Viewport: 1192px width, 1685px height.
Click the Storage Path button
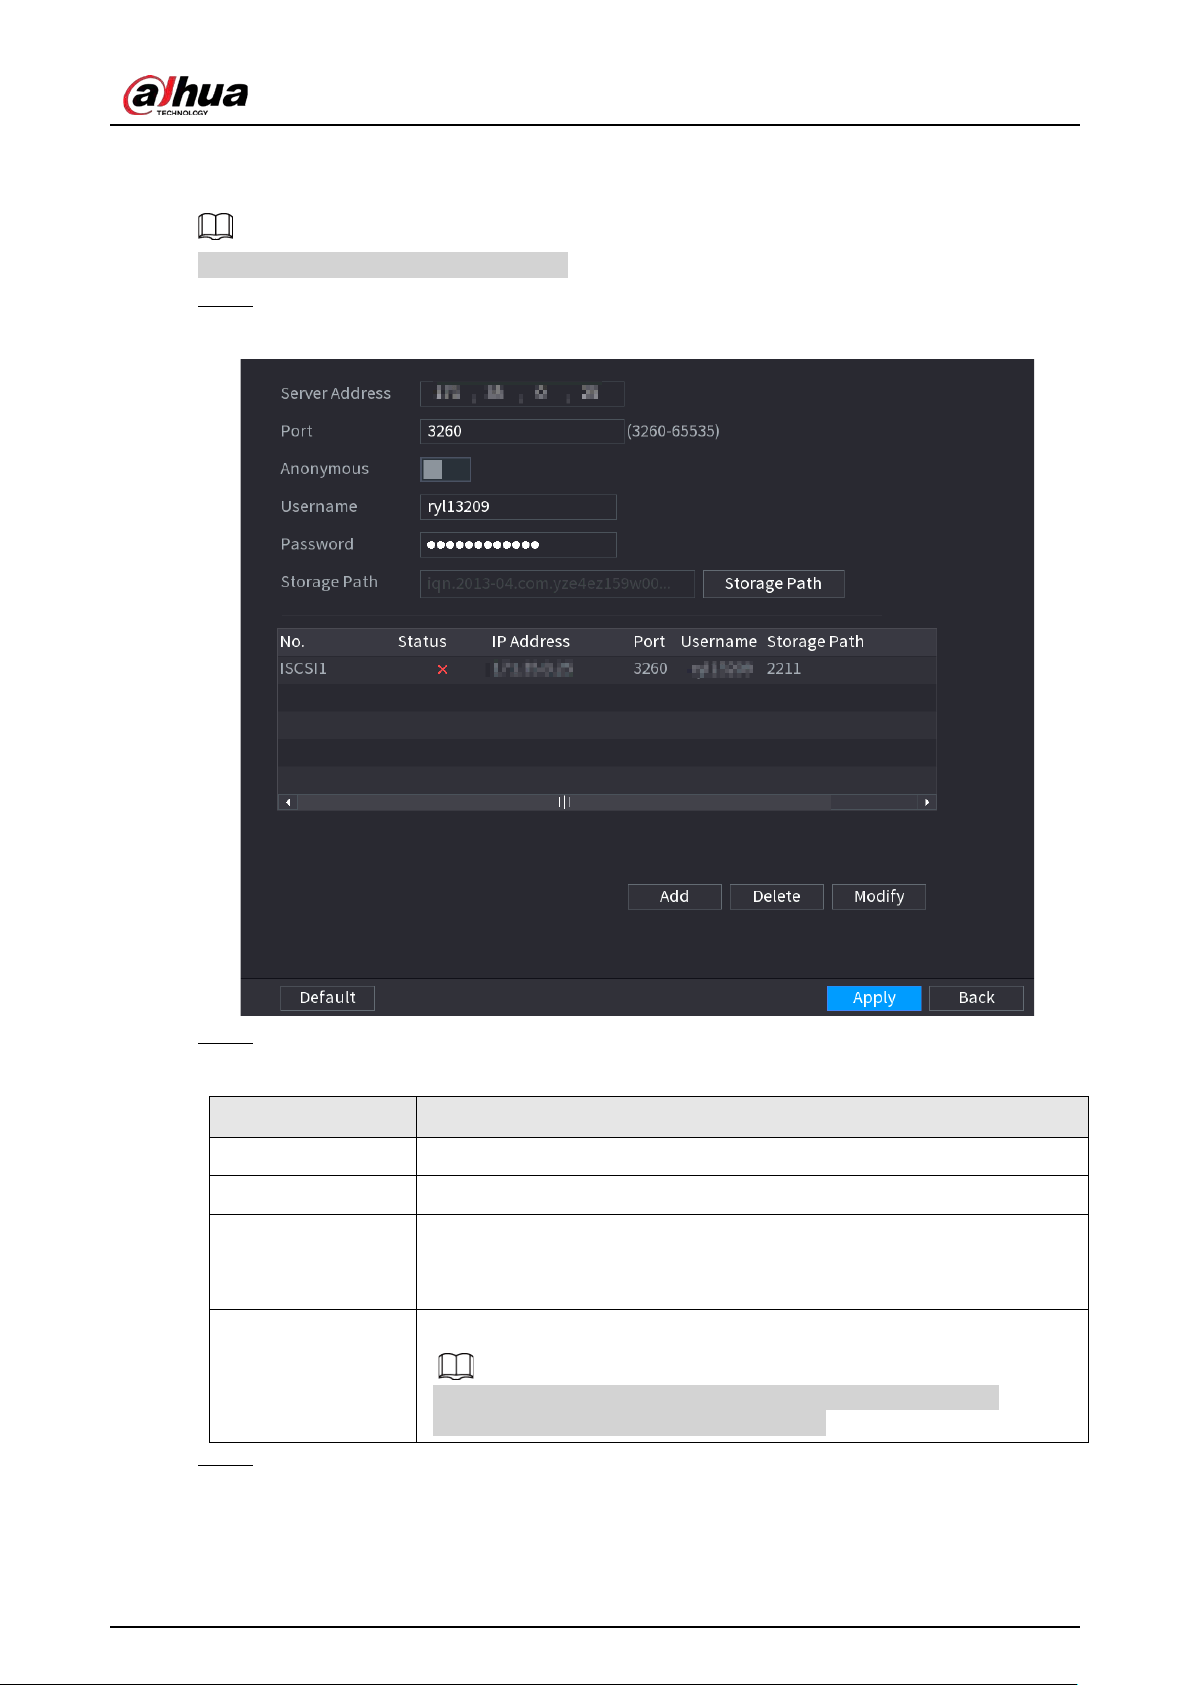[773, 584]
